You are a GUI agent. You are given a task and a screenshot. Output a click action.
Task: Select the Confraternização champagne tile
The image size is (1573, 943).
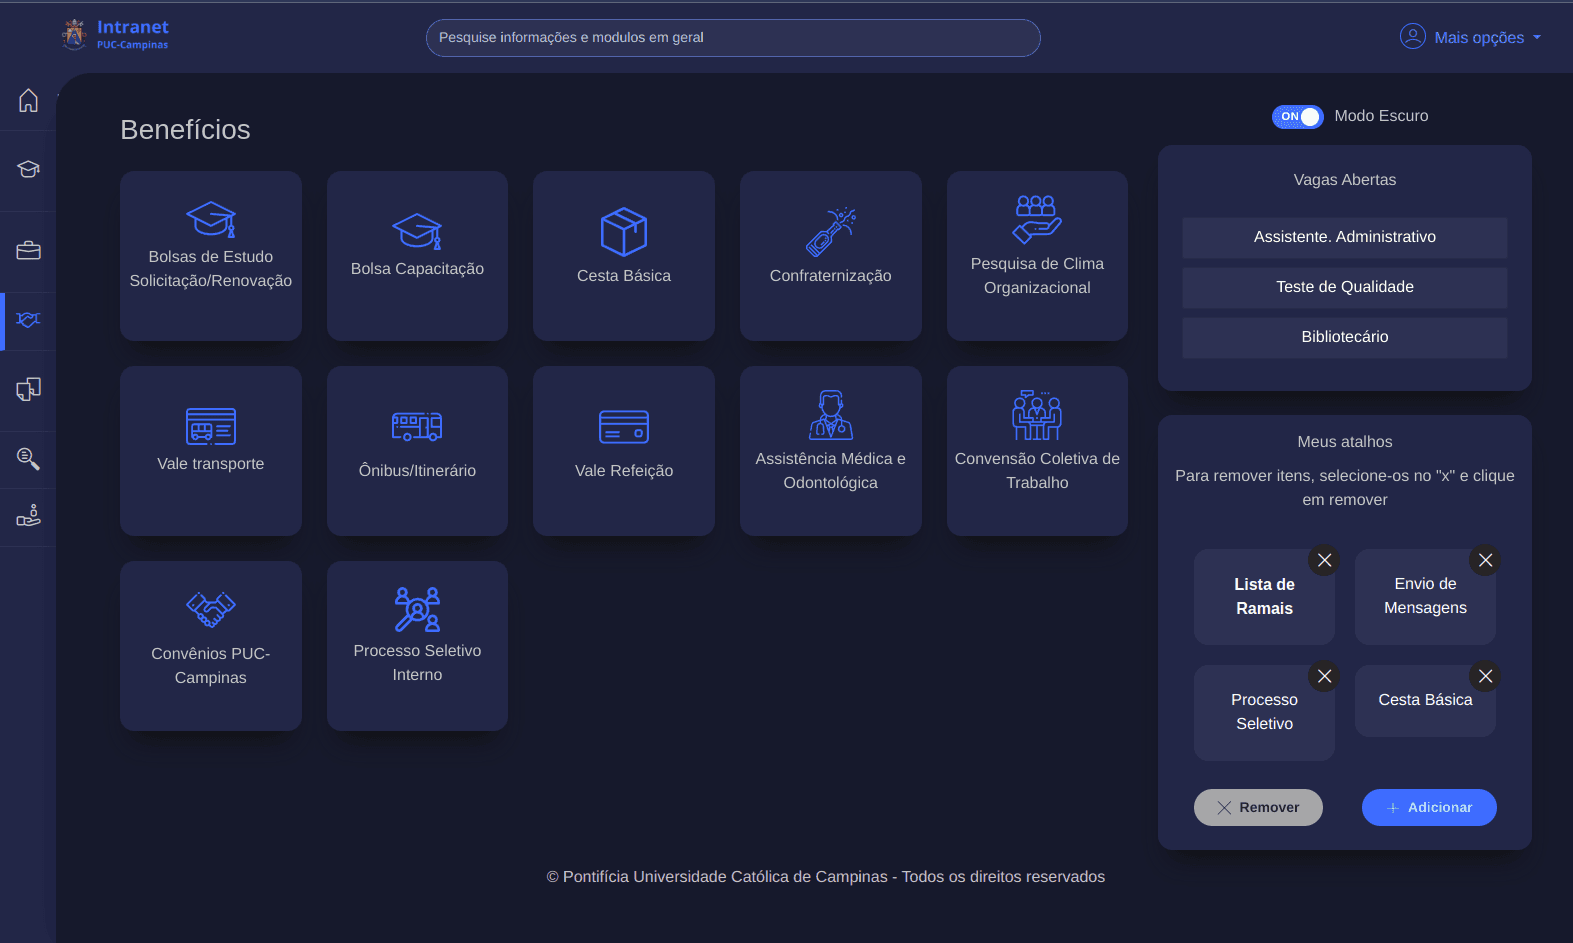click(x=830, y=255)
